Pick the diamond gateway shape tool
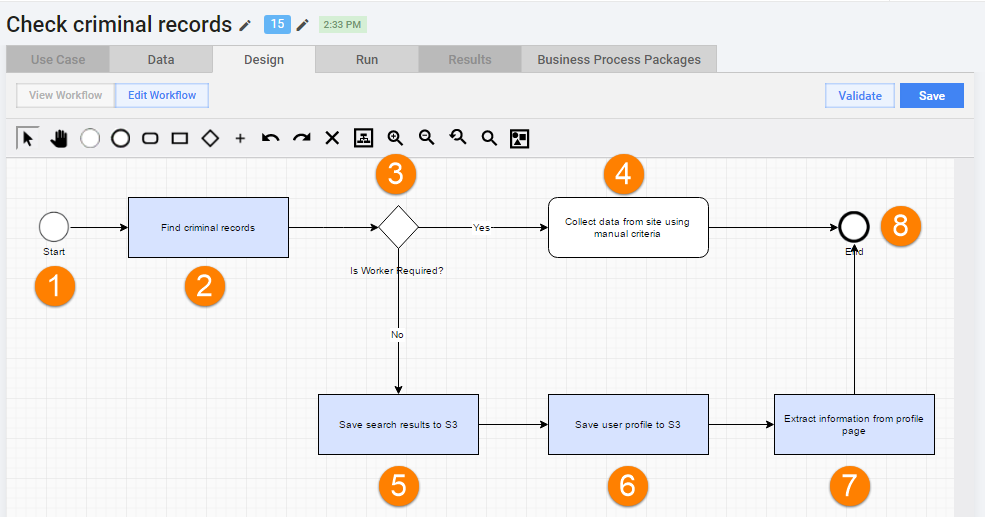The height and width of the screenshot is (517, 985). 210,138
